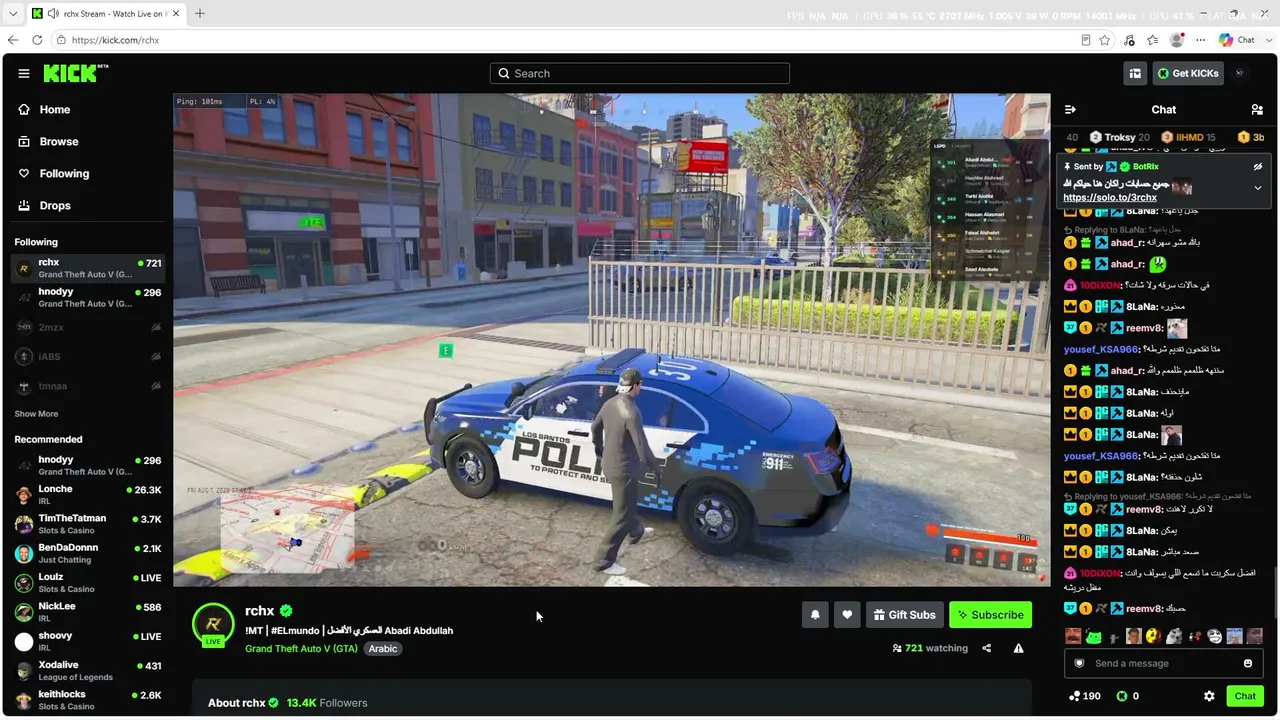Open the user avatar menu
Screen dimensions: 1280x720
pos(1240,73)
